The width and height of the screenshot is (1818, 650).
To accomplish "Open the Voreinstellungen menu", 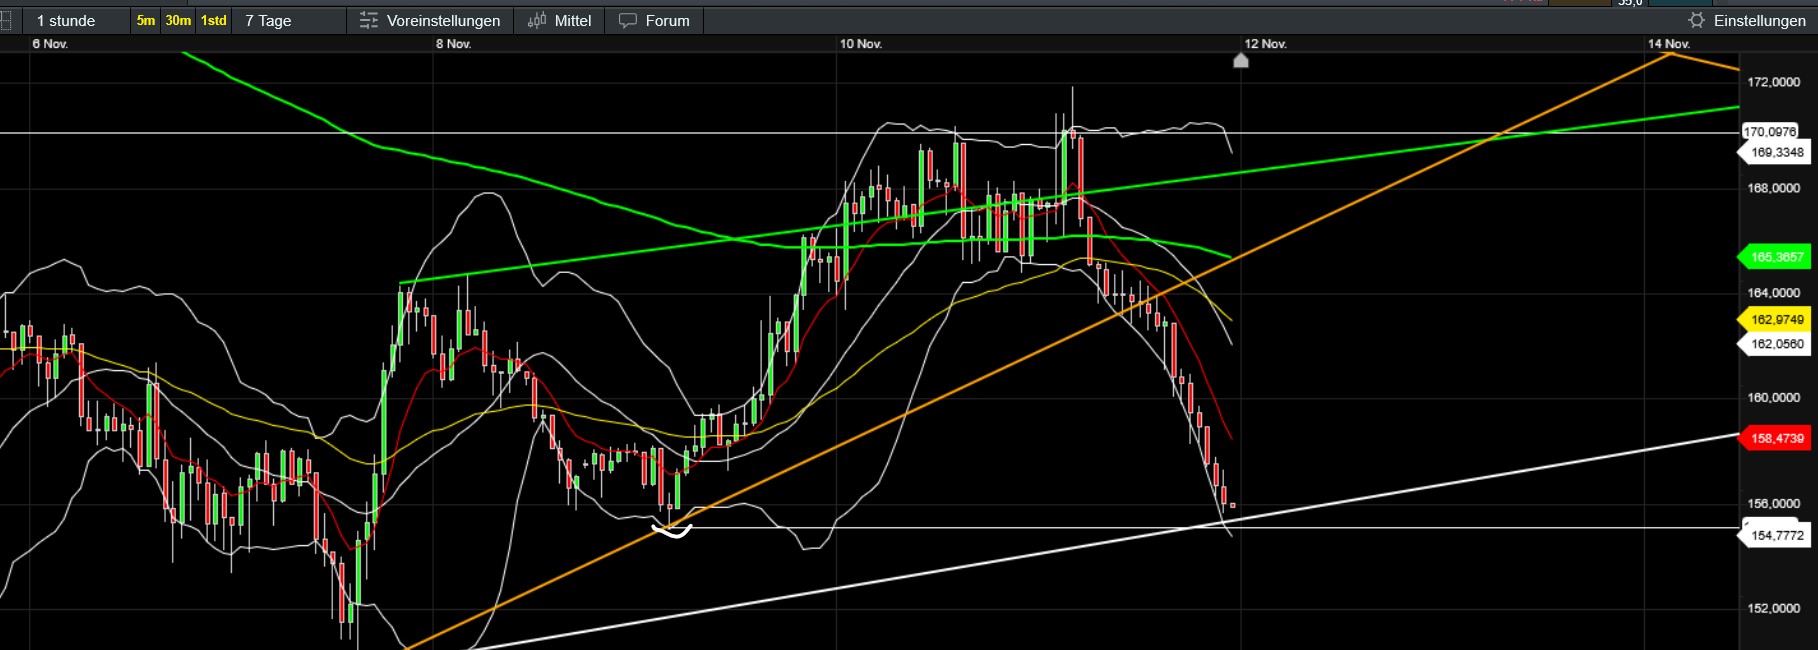I will tap(443, 21).
